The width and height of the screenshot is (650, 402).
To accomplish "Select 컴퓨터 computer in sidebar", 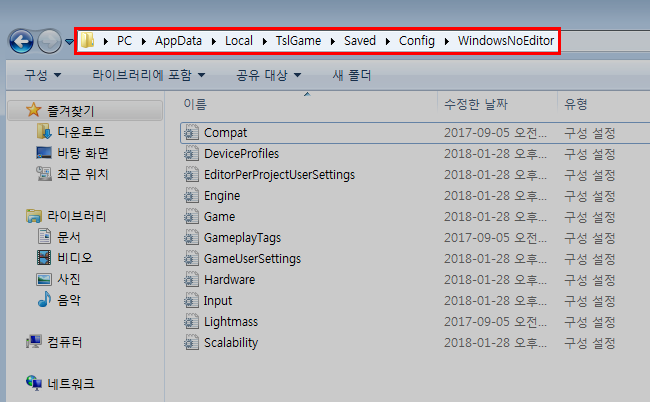I will [65, 342].
